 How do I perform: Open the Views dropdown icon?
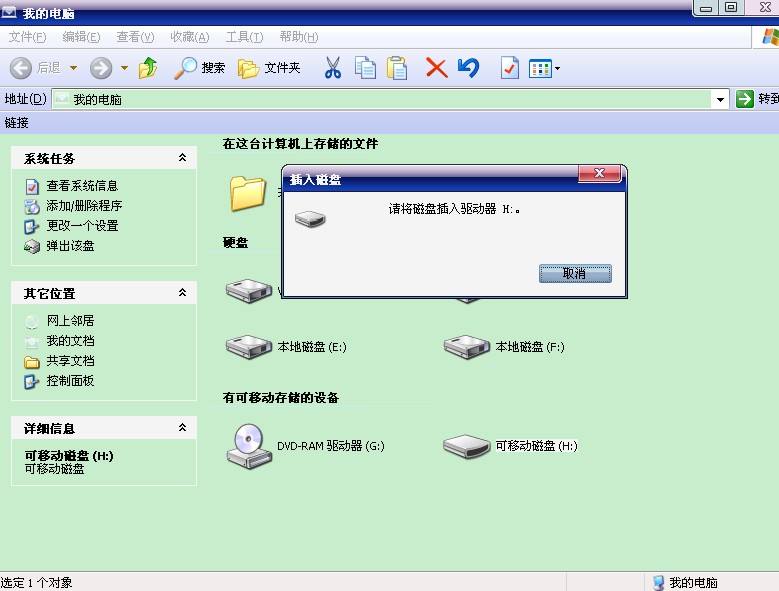545,69
